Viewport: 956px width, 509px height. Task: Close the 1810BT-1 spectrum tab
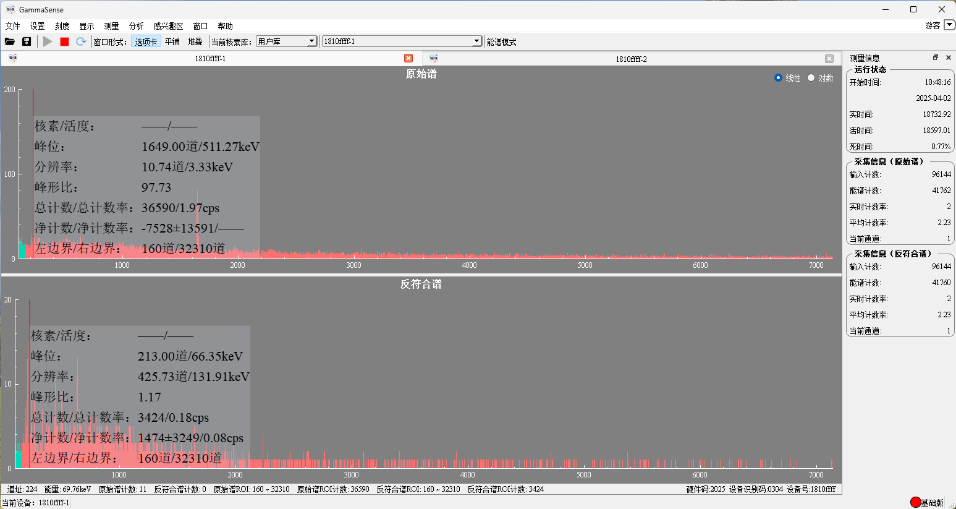pyautogui.click(x=408, y=59)
